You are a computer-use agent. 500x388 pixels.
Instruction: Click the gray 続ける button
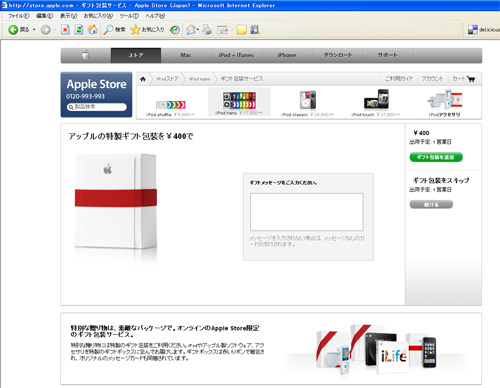click(x=431, y=204)
